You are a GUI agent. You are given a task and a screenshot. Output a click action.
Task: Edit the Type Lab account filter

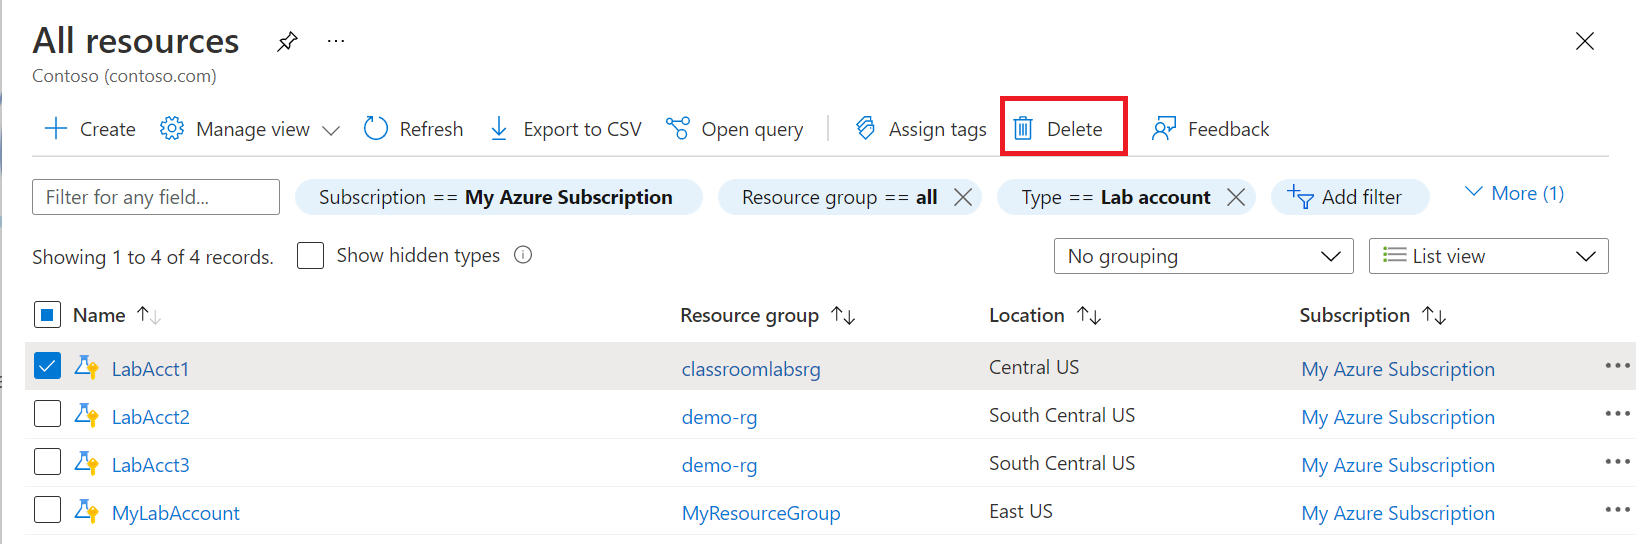(1115, 197)
